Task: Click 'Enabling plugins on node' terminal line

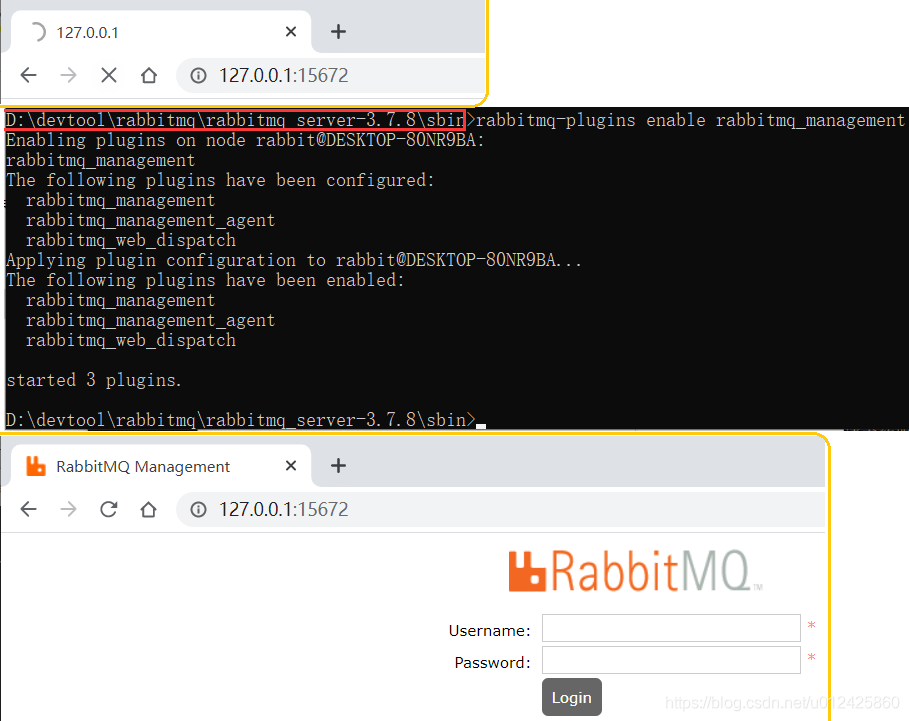Action: click(245, 140)
